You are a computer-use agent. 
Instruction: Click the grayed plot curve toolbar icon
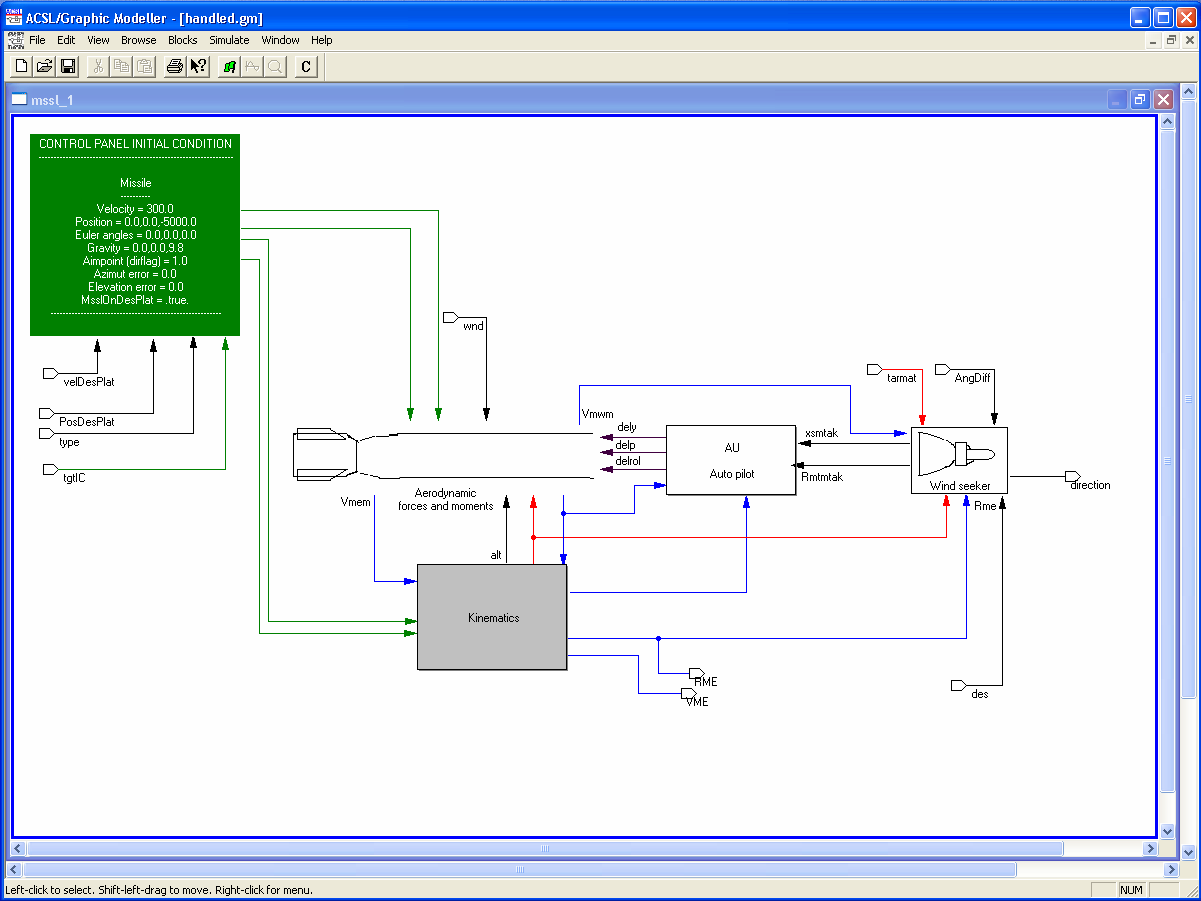tap(252, 66)
